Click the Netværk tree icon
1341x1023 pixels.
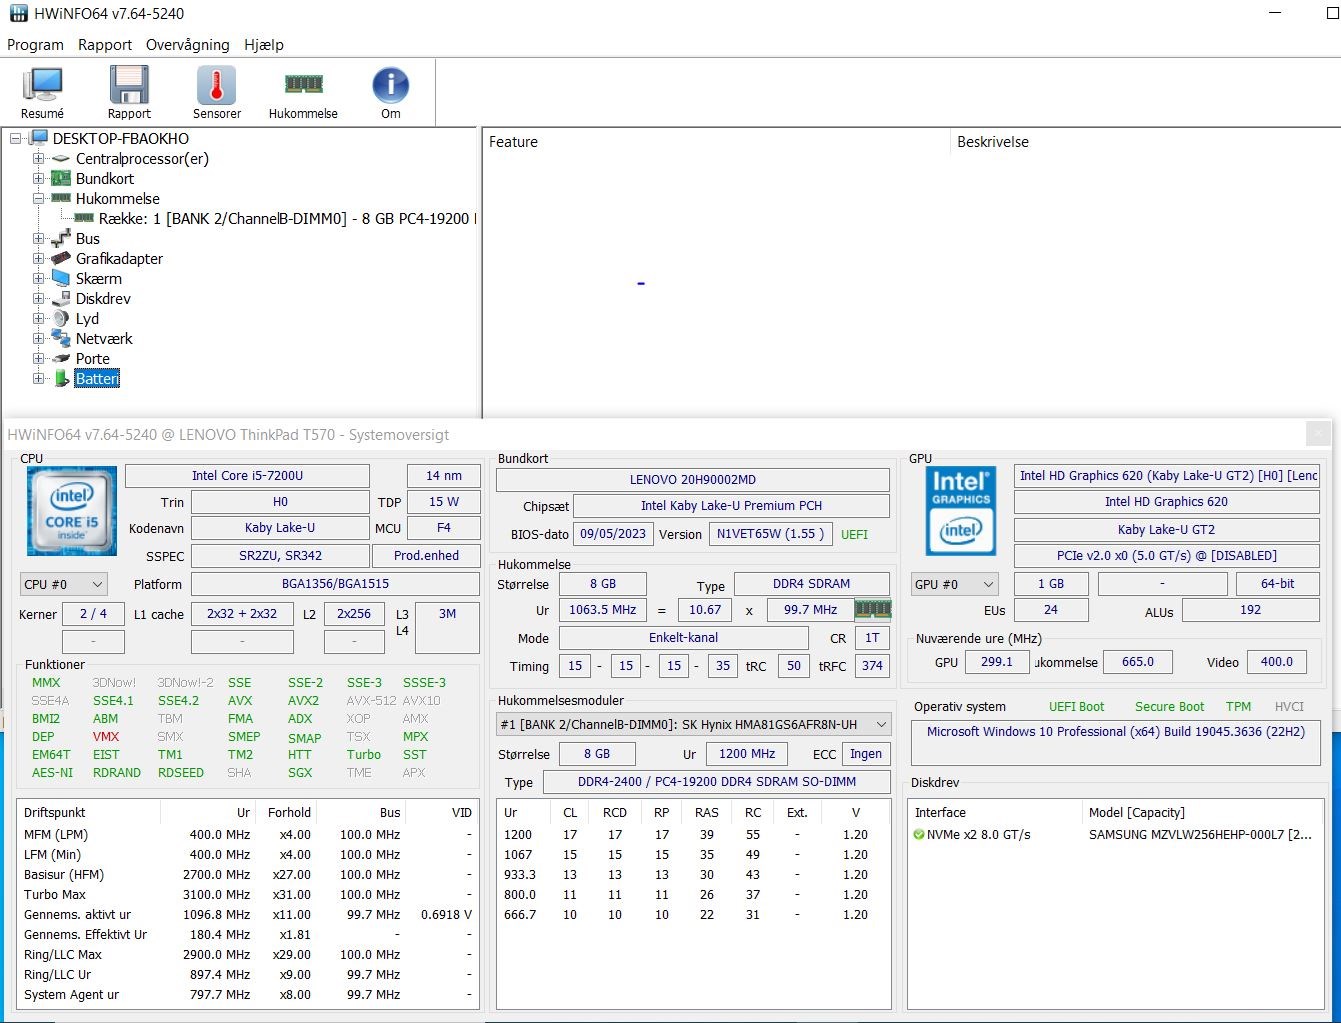[x=60, y=338]
